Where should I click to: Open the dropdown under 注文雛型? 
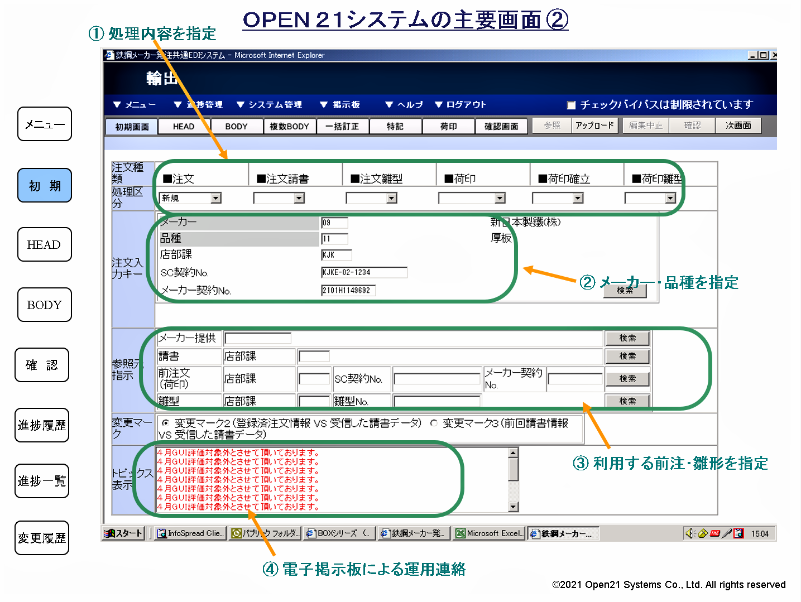pyautogui.click(x=371, y=198)
